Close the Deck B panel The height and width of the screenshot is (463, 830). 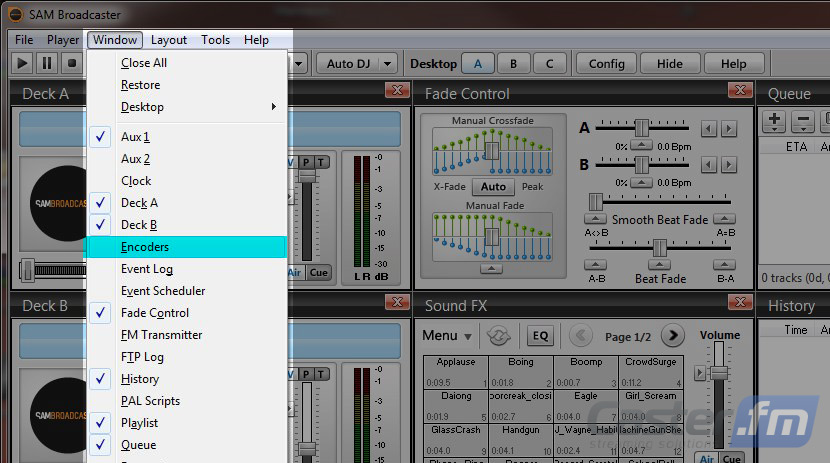pyautogui.click(x=397, y=302)
